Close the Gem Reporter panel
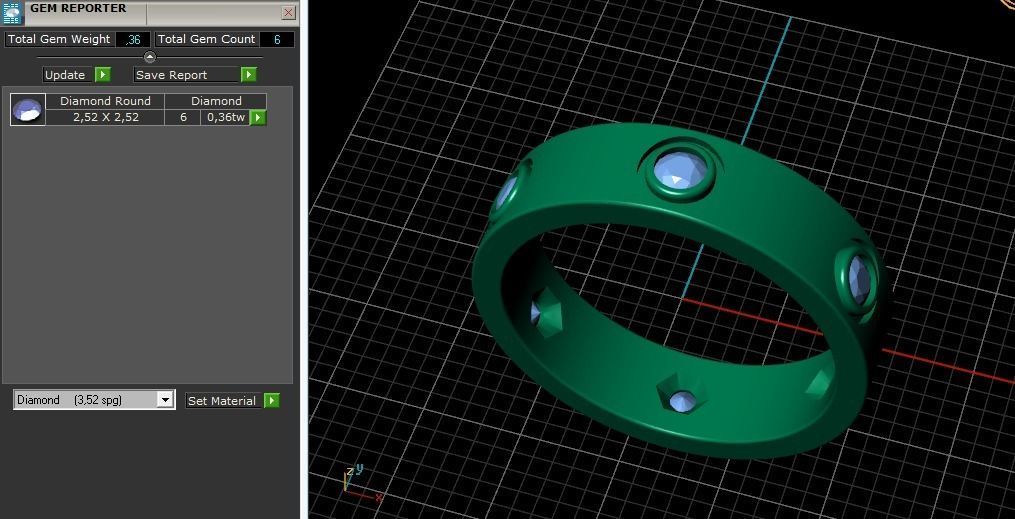The image size is (1015, 519). 289,12
